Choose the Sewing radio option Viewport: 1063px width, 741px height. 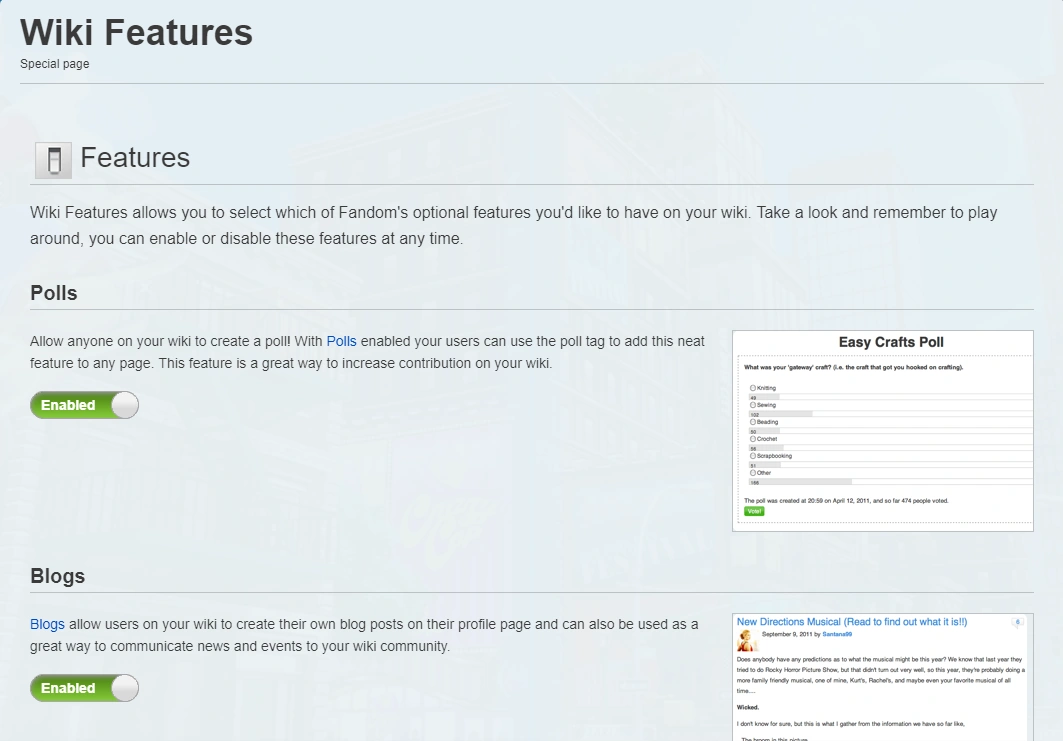tap(753, 405)
